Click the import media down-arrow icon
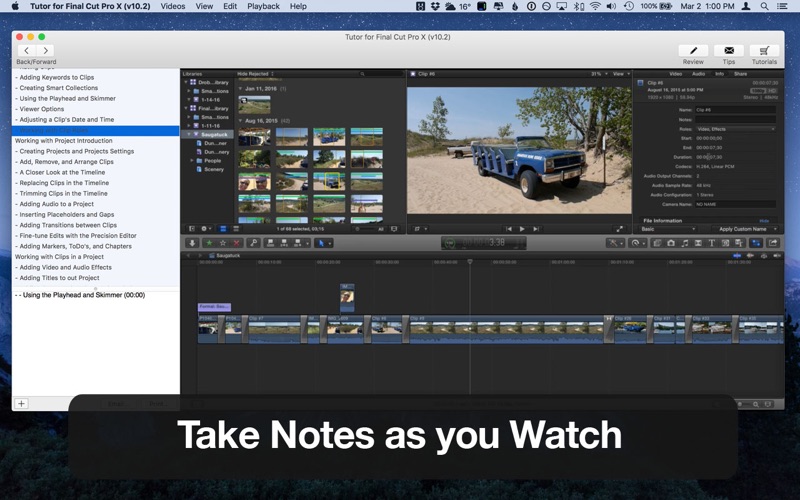 click(x=192, y=243)
